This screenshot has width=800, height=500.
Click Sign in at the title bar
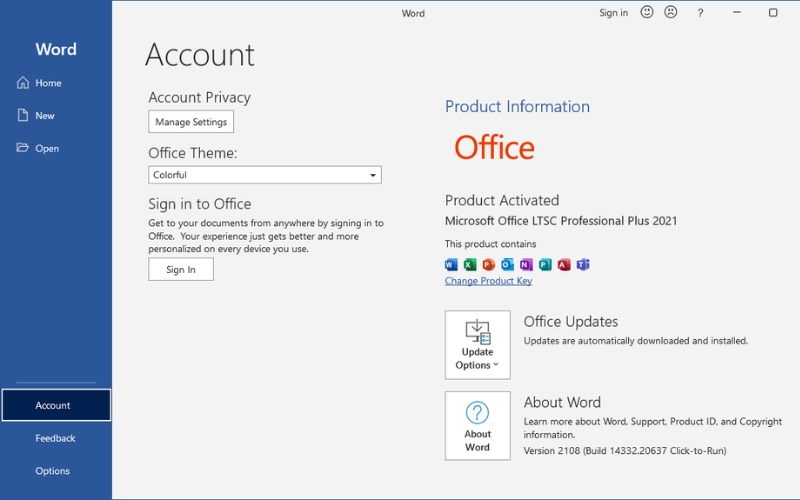click(x=613, y=13)
